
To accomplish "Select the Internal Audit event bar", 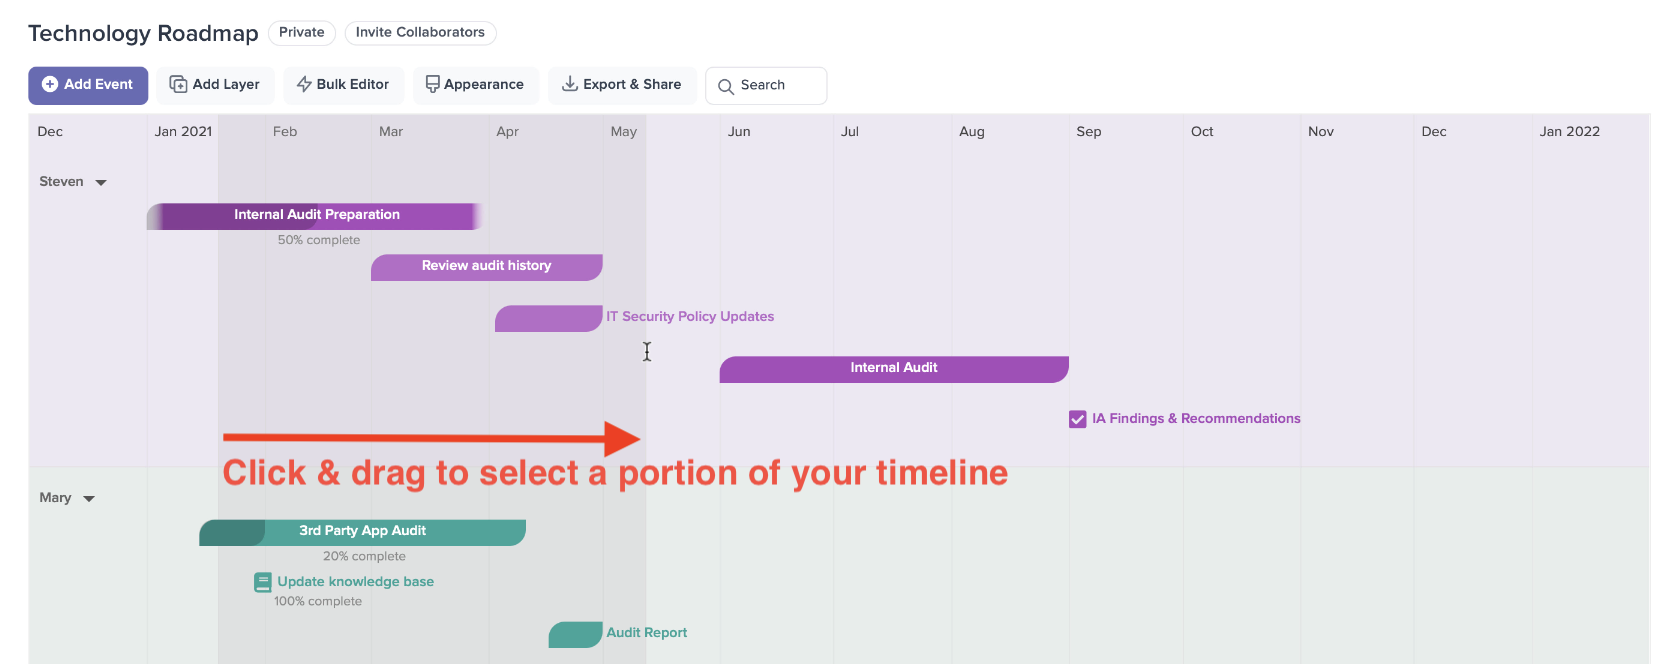I will (894, 369).
